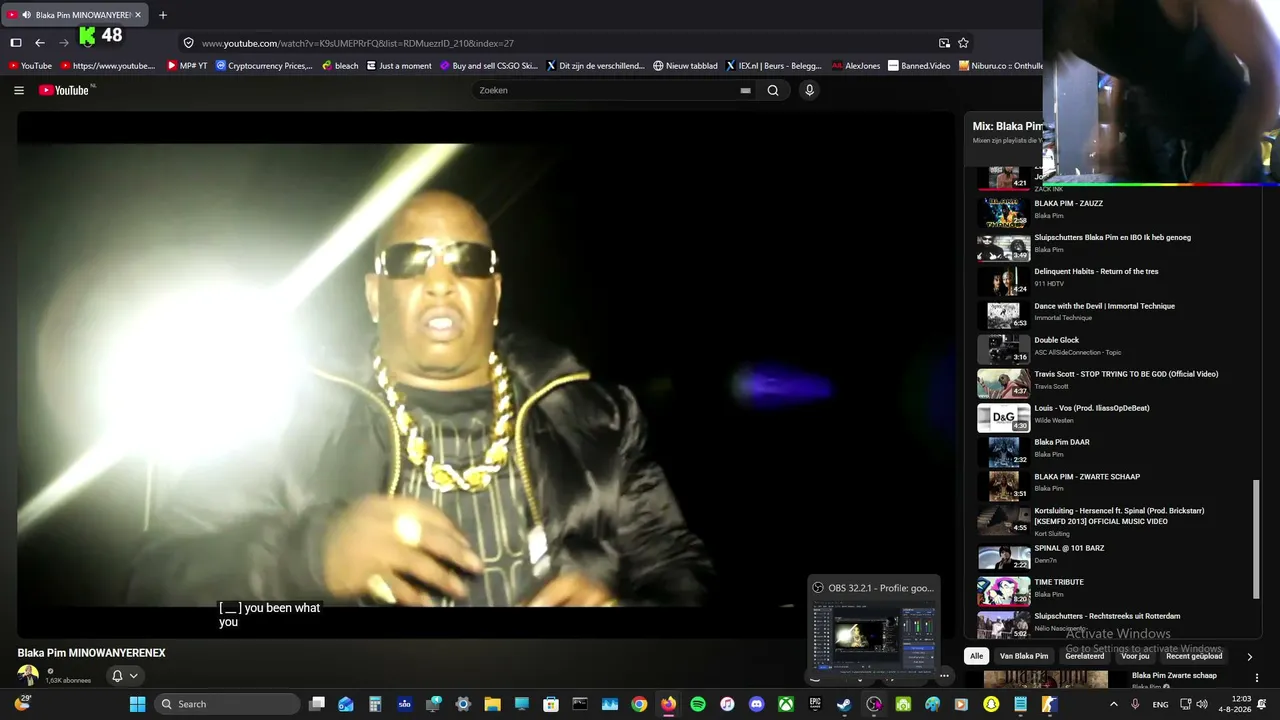Image resolution: width=1280 pixels, height=720 pixels.
Task: Switch to the Blaka Pim MINOWANYERENEX tab
Action: point(75,15)
